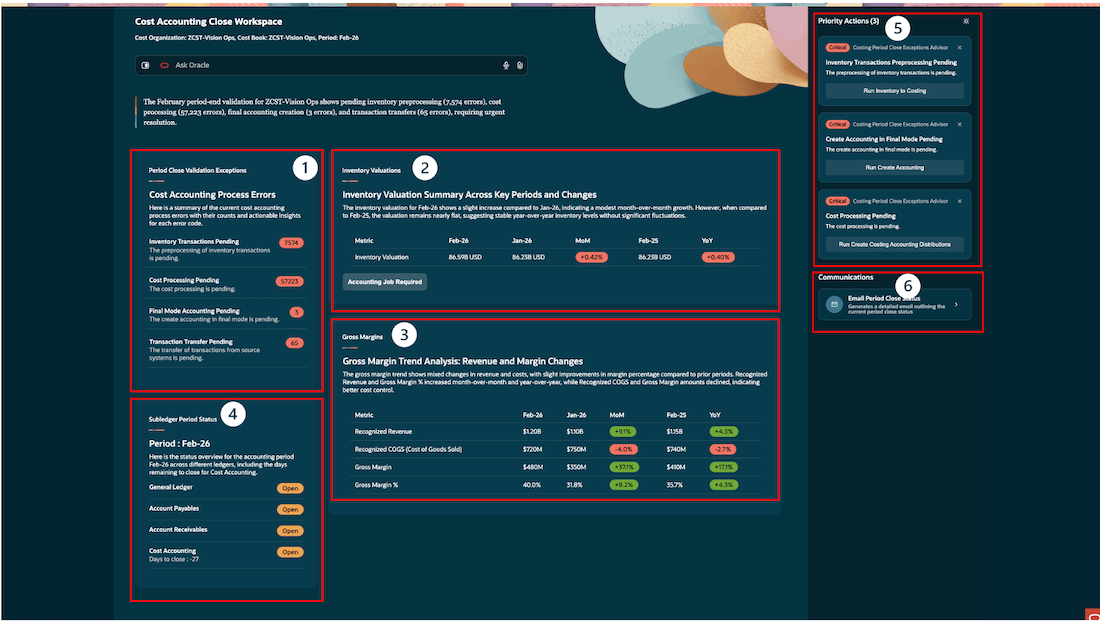1100x623 pixels.
Task: Click the +0.42% MoM valuation badge
Action: tap(592, 257)
